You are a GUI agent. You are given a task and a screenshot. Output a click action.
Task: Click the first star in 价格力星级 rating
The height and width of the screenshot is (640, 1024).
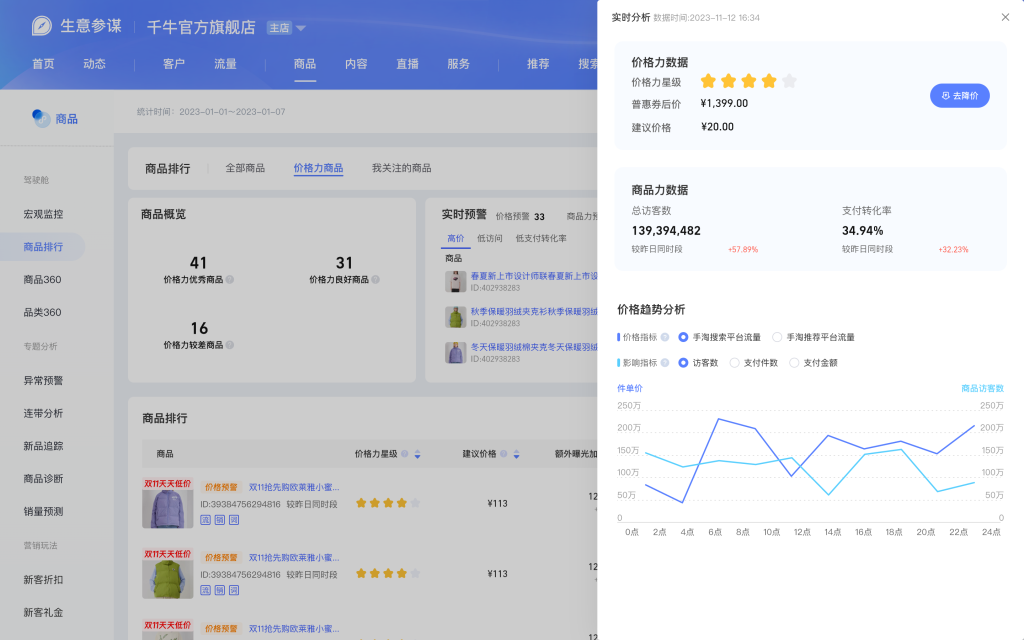708,81
